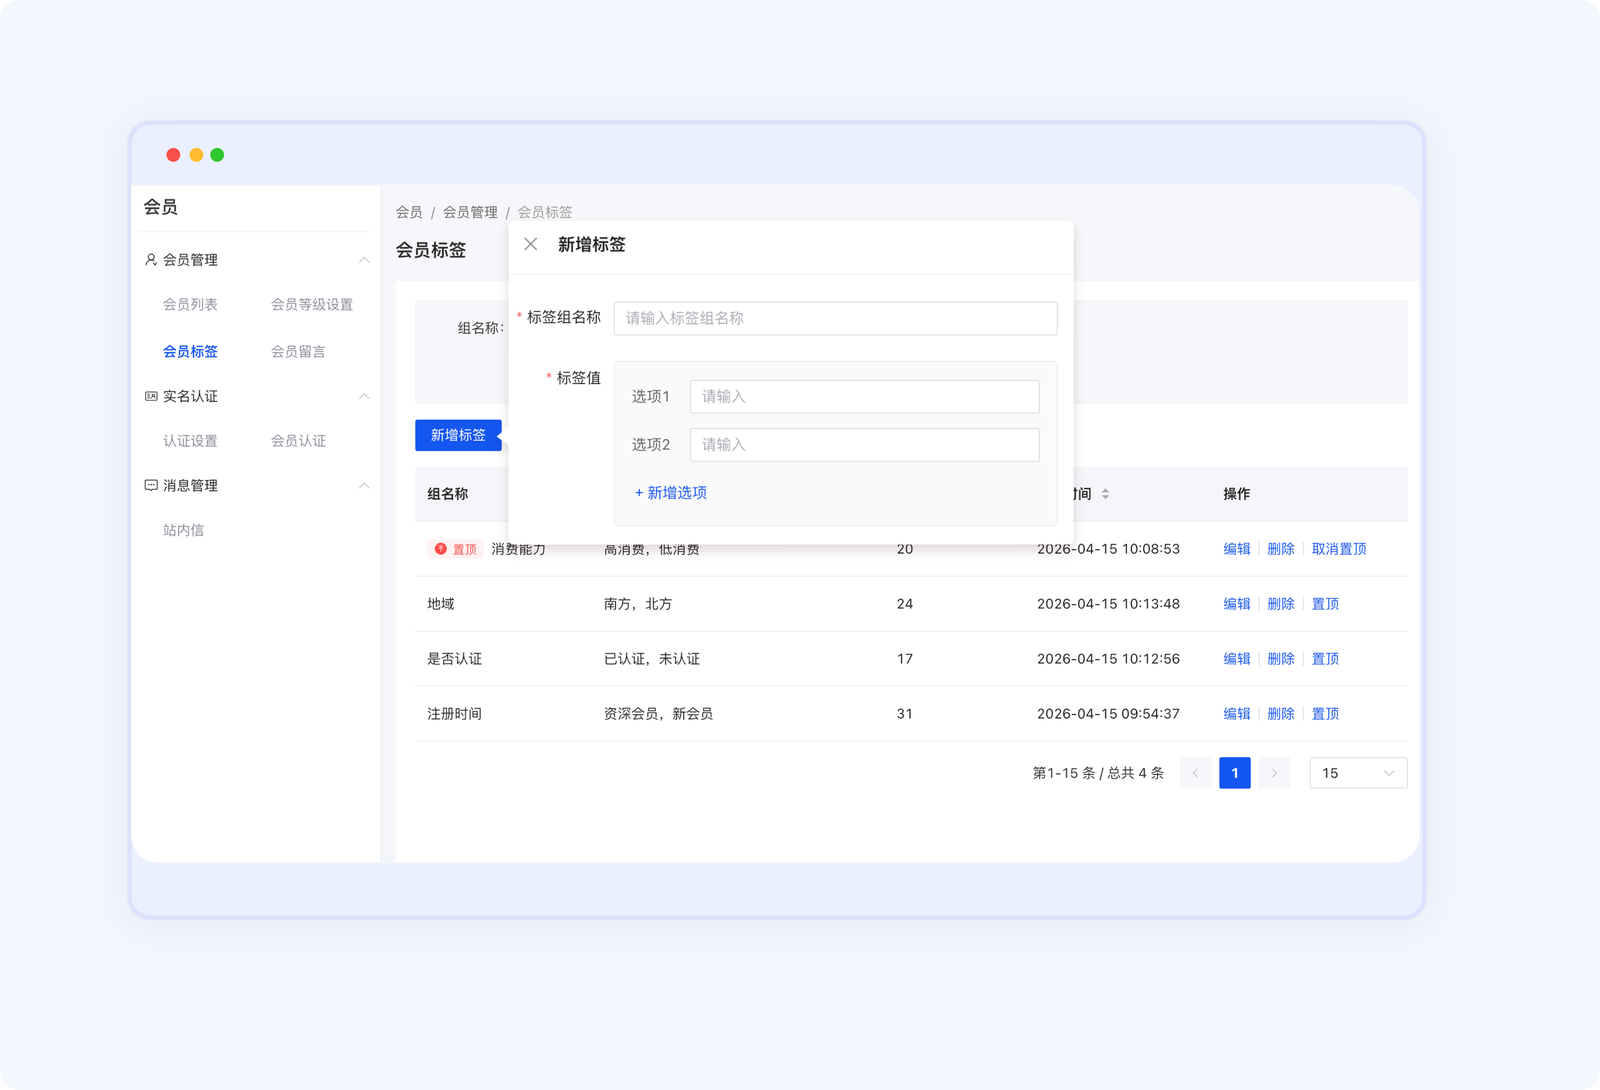Click the person icon beside 会员管理
This screenshot has width=1600, height=1090.
tap(148, 259)
